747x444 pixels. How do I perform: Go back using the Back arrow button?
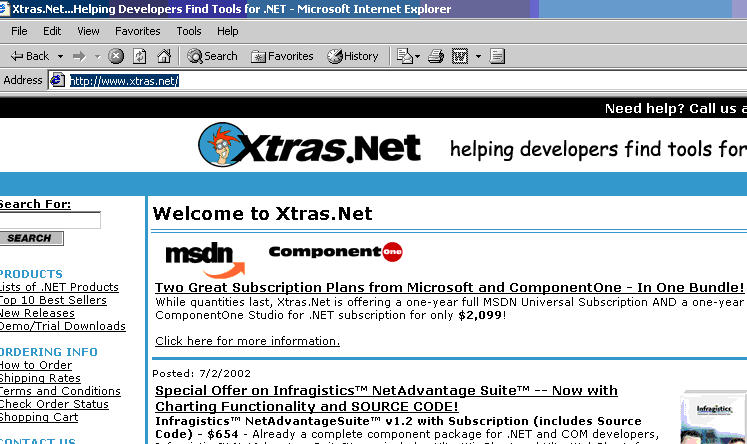(x=30, y=56)
